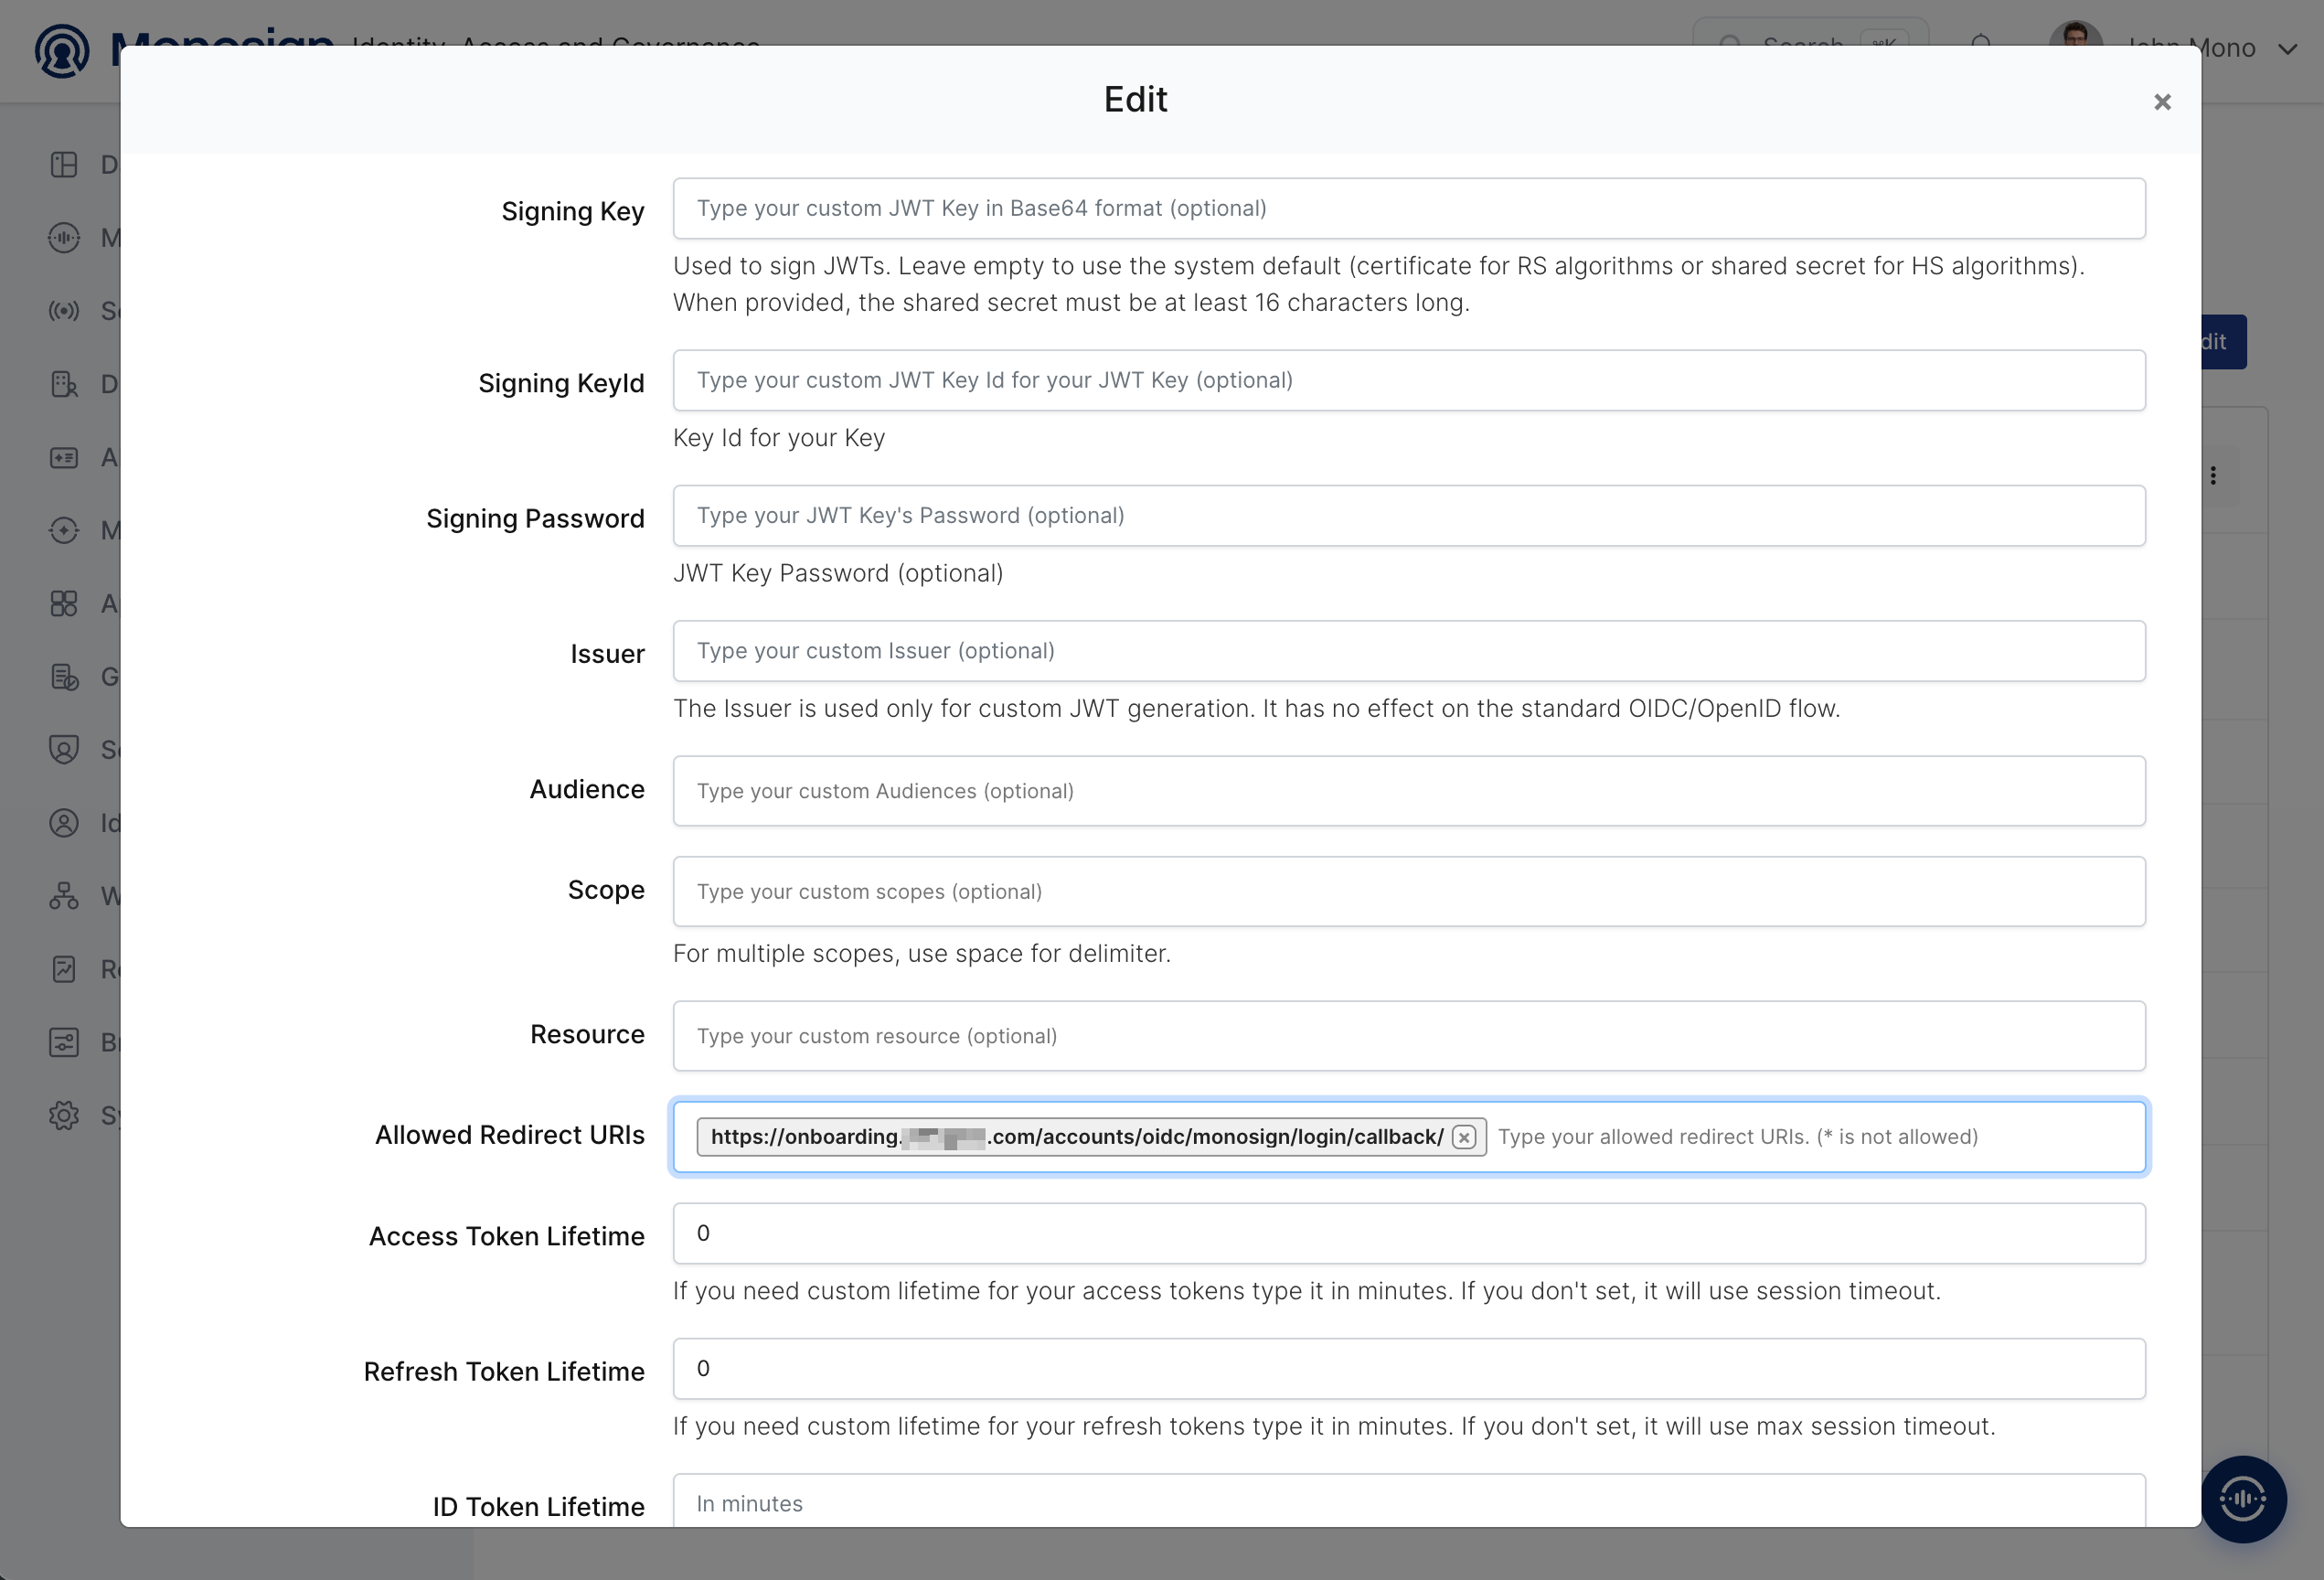Focus the ID Token Lifetime field
The image size is (2324, 1580).
(1408, 1500)
